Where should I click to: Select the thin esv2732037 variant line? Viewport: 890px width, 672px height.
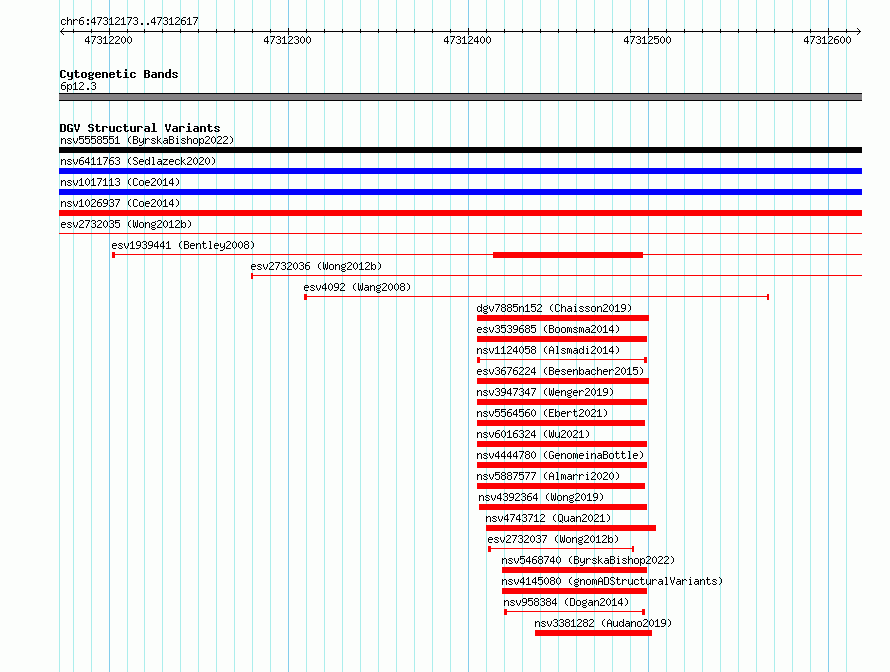(x=561, y=549)
